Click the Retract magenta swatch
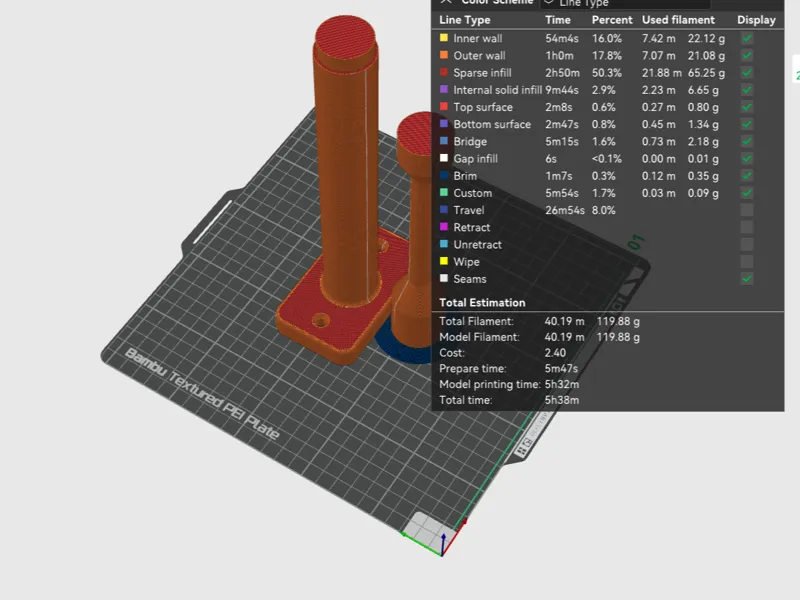This screenshot has height=600, width=800. pyautogui.click(x=444, y=227)
